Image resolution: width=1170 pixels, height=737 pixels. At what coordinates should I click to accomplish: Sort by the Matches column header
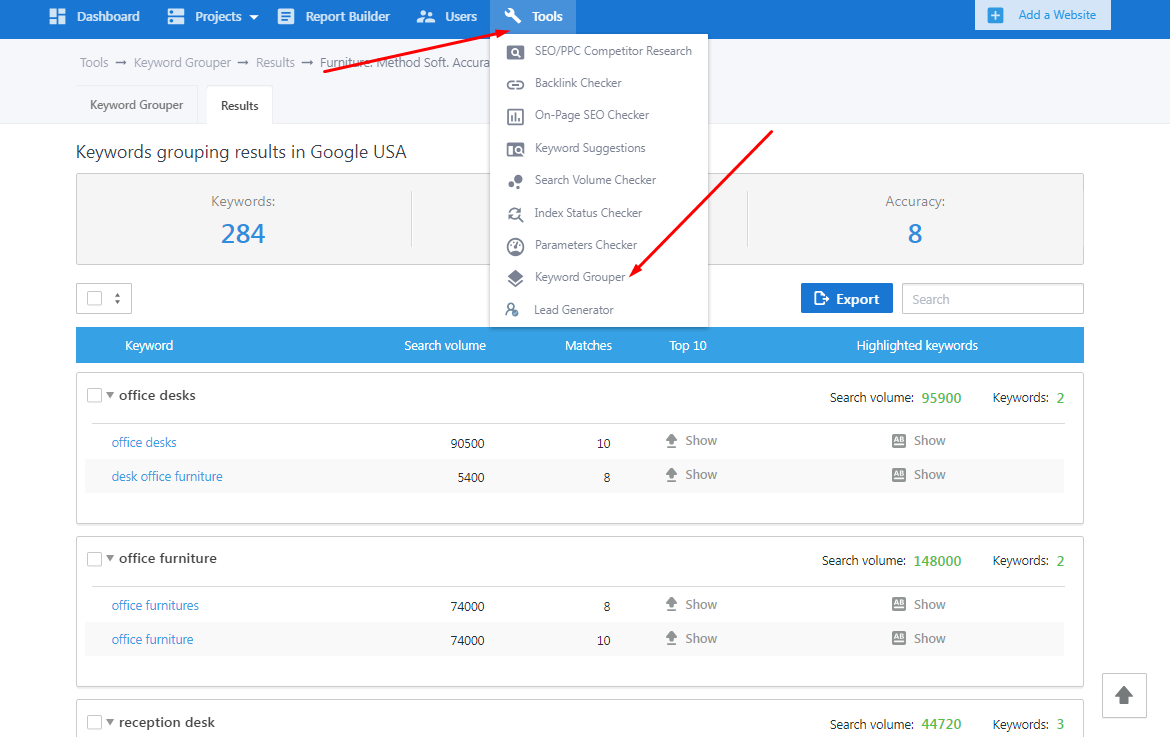point(588,345)
